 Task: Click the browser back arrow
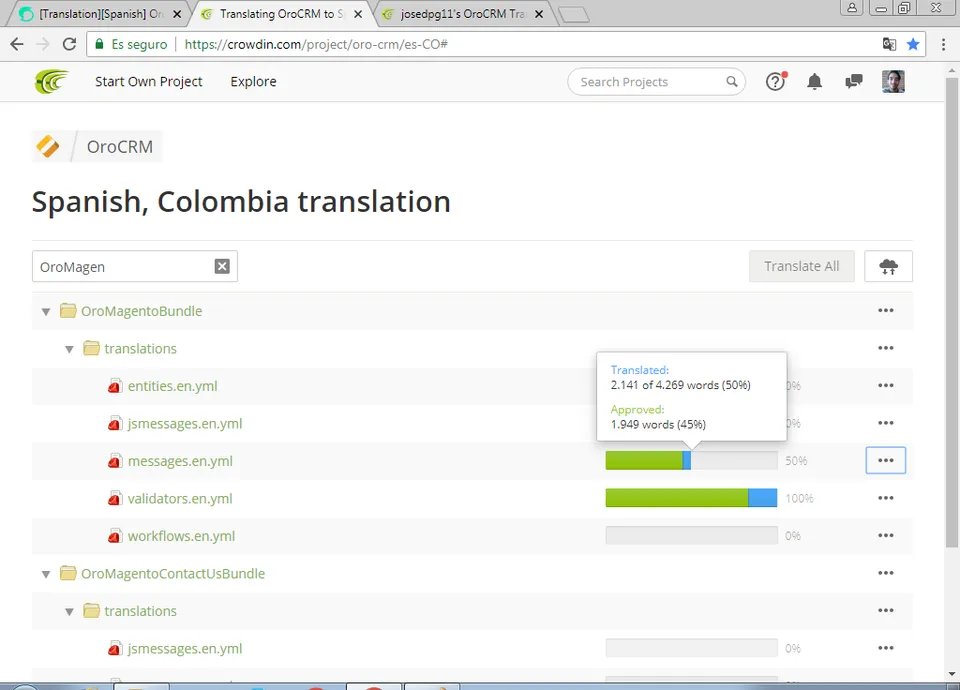tap(17, 44)
